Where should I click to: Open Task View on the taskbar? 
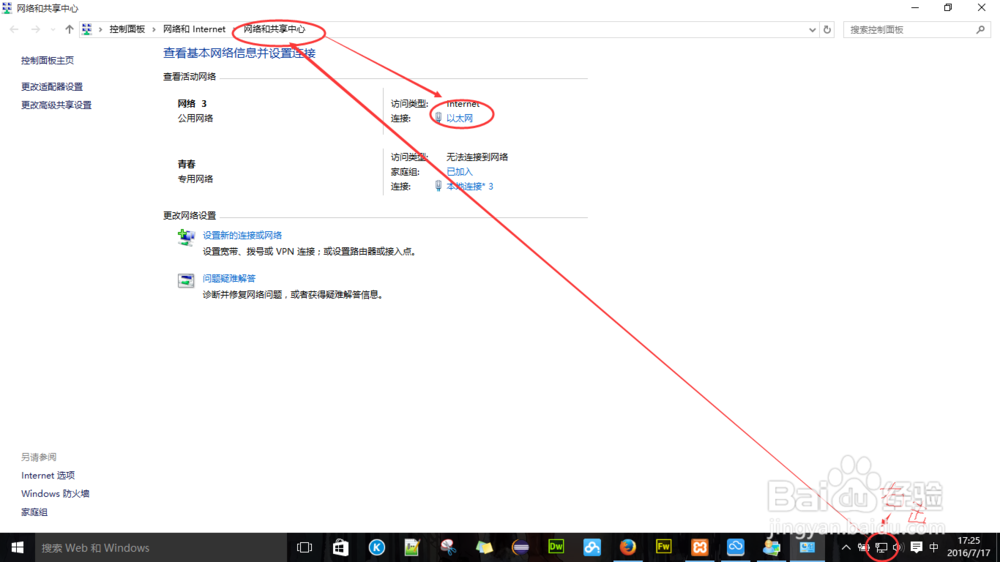[x=305, y=547]
